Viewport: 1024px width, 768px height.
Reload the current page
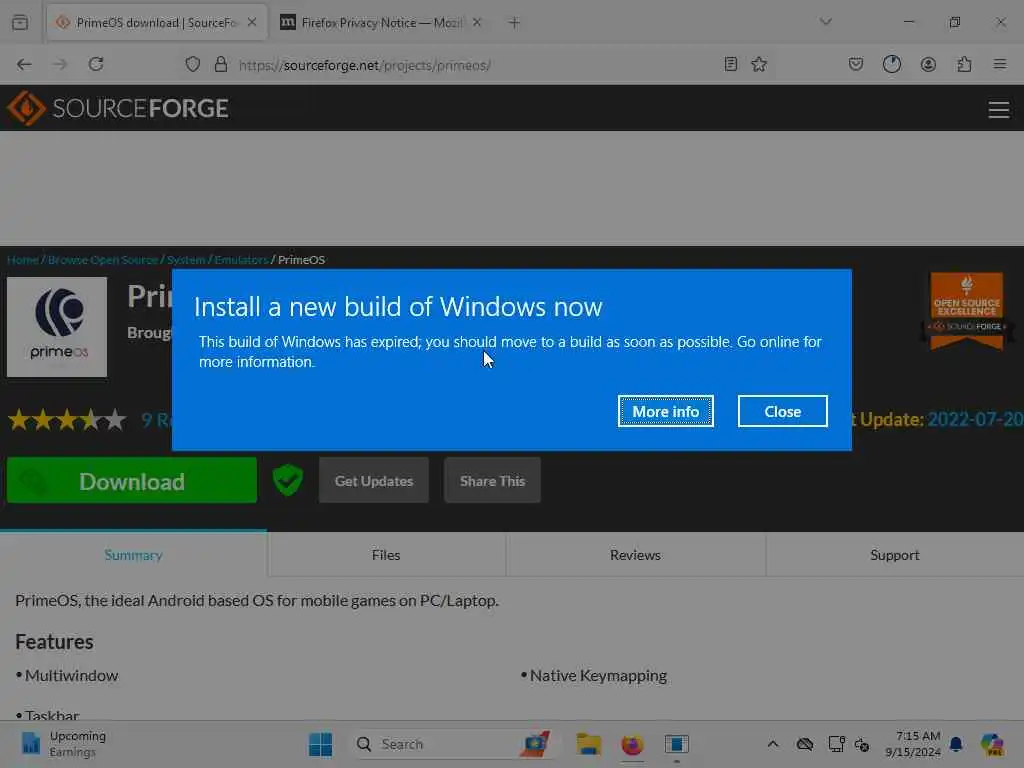point(96,64)
